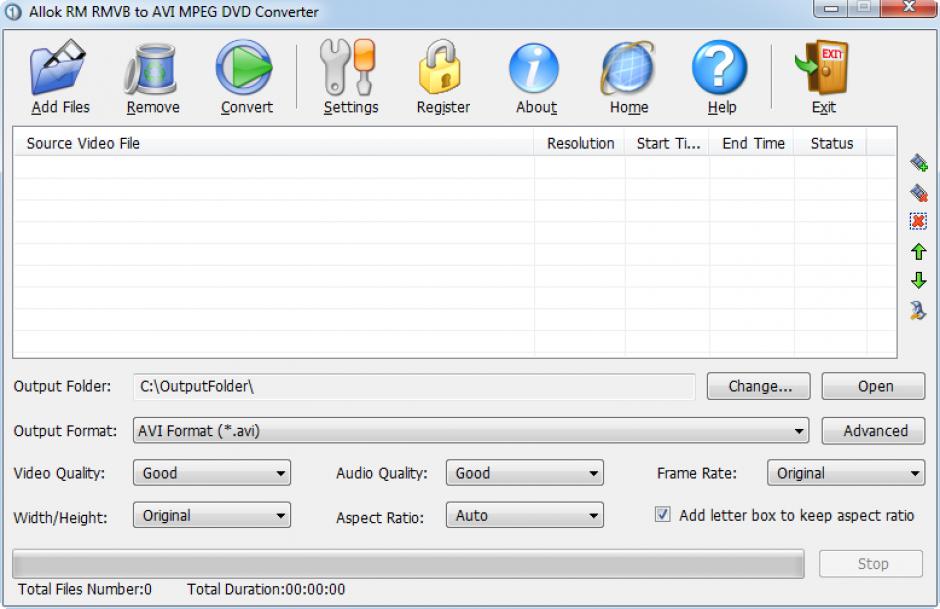Open the Width/Height dropdown

(x=212, y=515)
